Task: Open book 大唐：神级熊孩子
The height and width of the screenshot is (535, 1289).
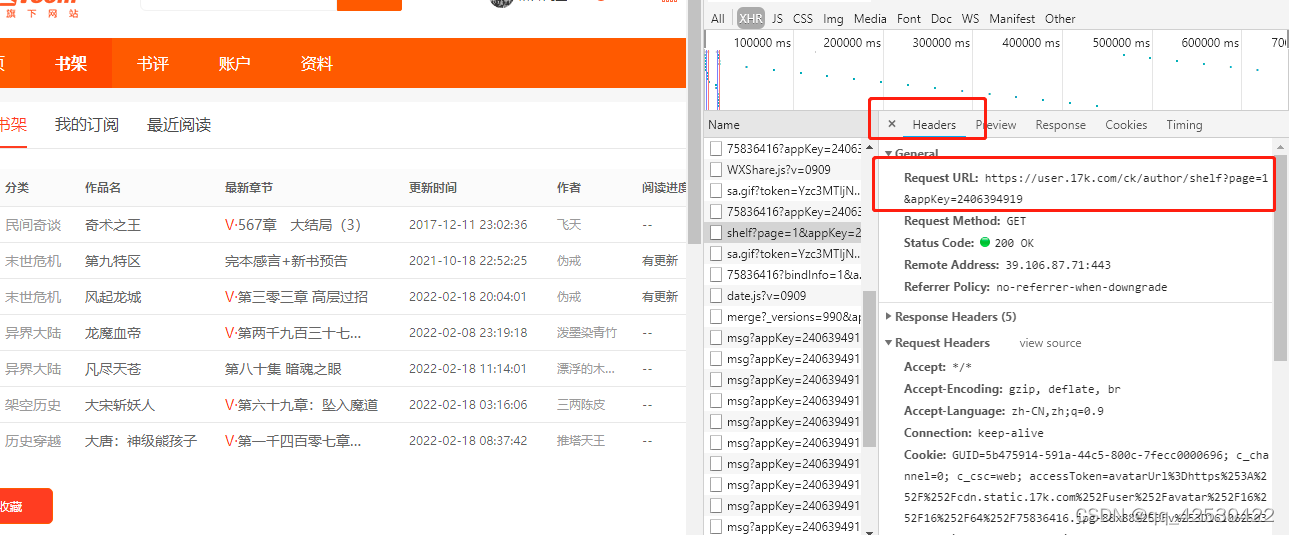Action: [x=141, y=441]
